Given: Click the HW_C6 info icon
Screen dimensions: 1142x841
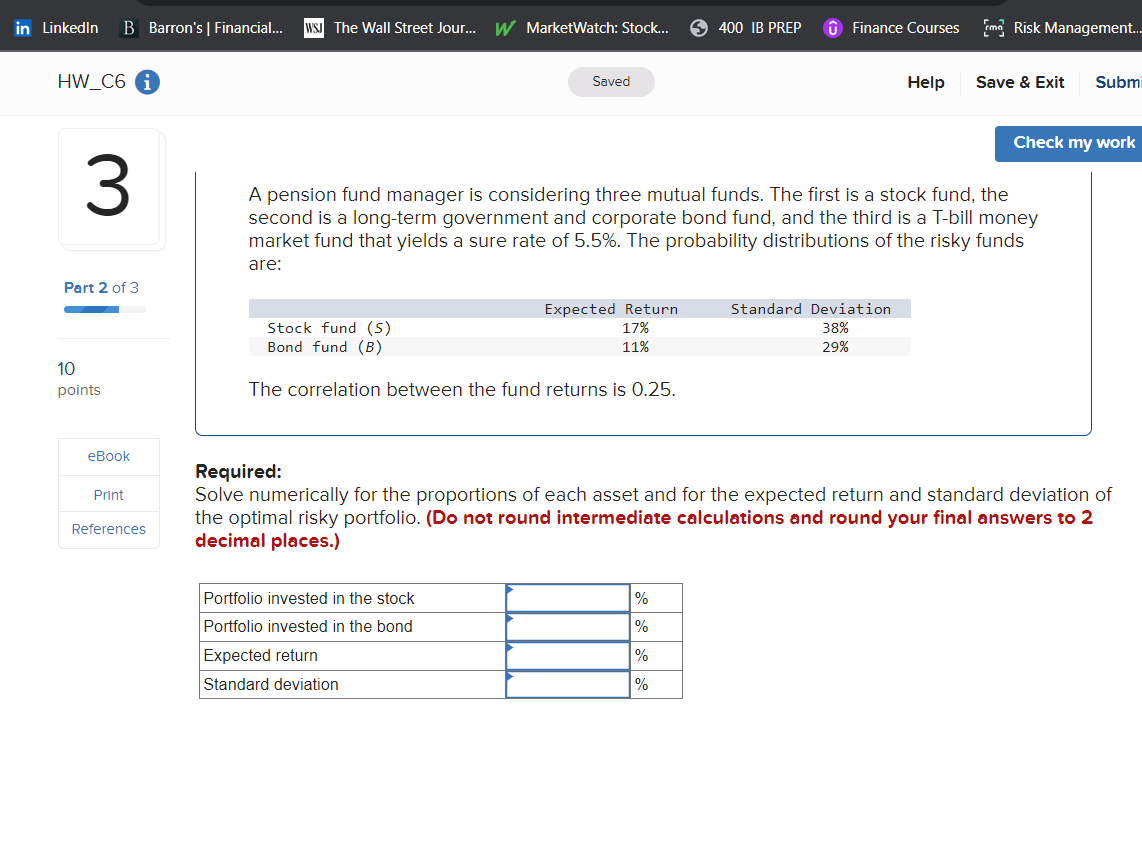Looking at the screenshot, I should (x=146, y=83).
